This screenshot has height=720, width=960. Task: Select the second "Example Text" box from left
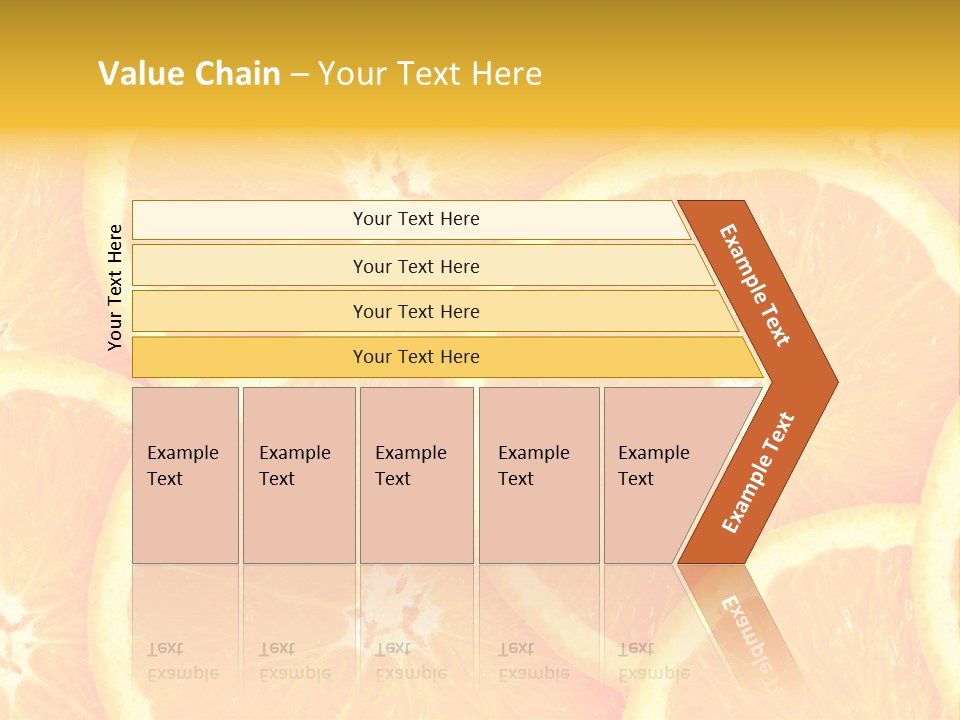(x=298, y=475)
